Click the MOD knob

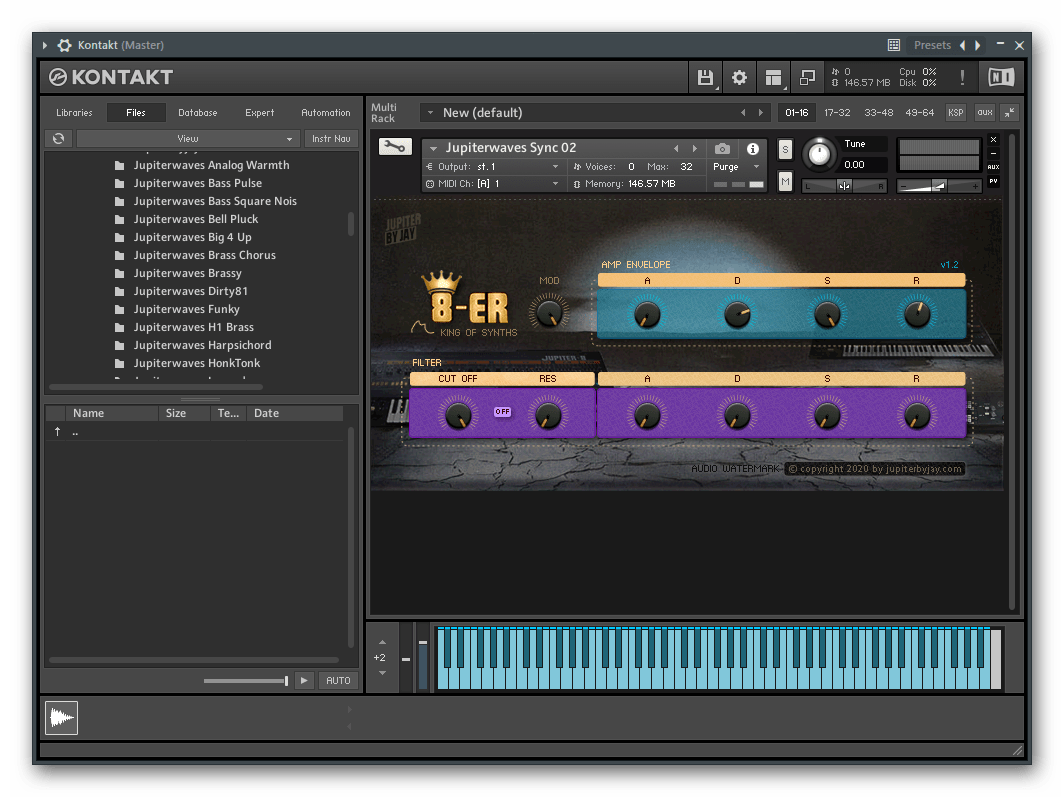tap(549, 312)
